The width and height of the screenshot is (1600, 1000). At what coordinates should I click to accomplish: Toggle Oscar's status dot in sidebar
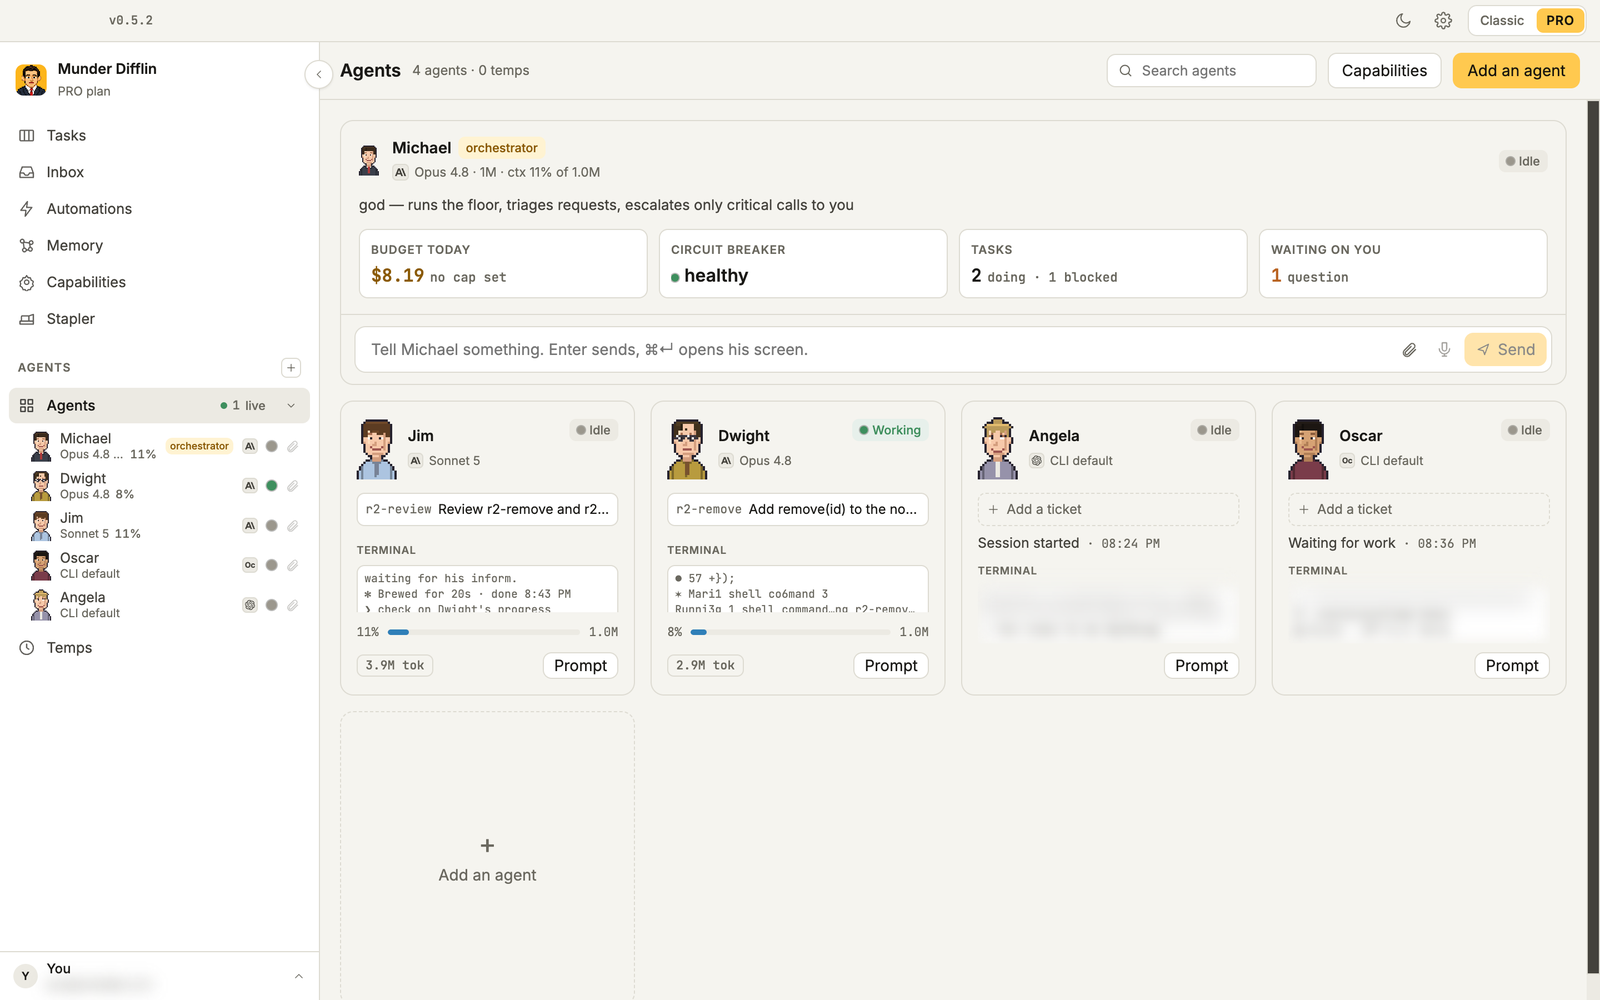tap(271, 565)
